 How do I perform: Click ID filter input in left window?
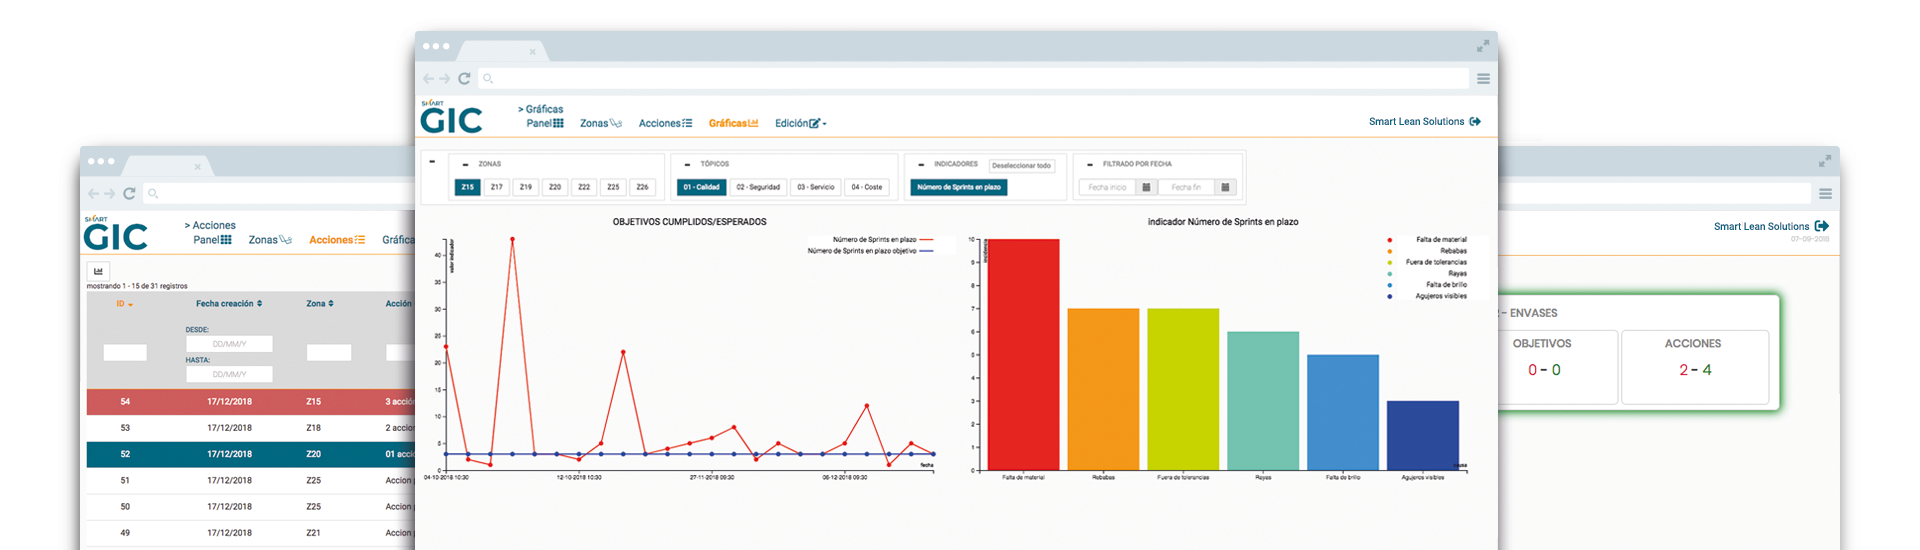[125, 352]
